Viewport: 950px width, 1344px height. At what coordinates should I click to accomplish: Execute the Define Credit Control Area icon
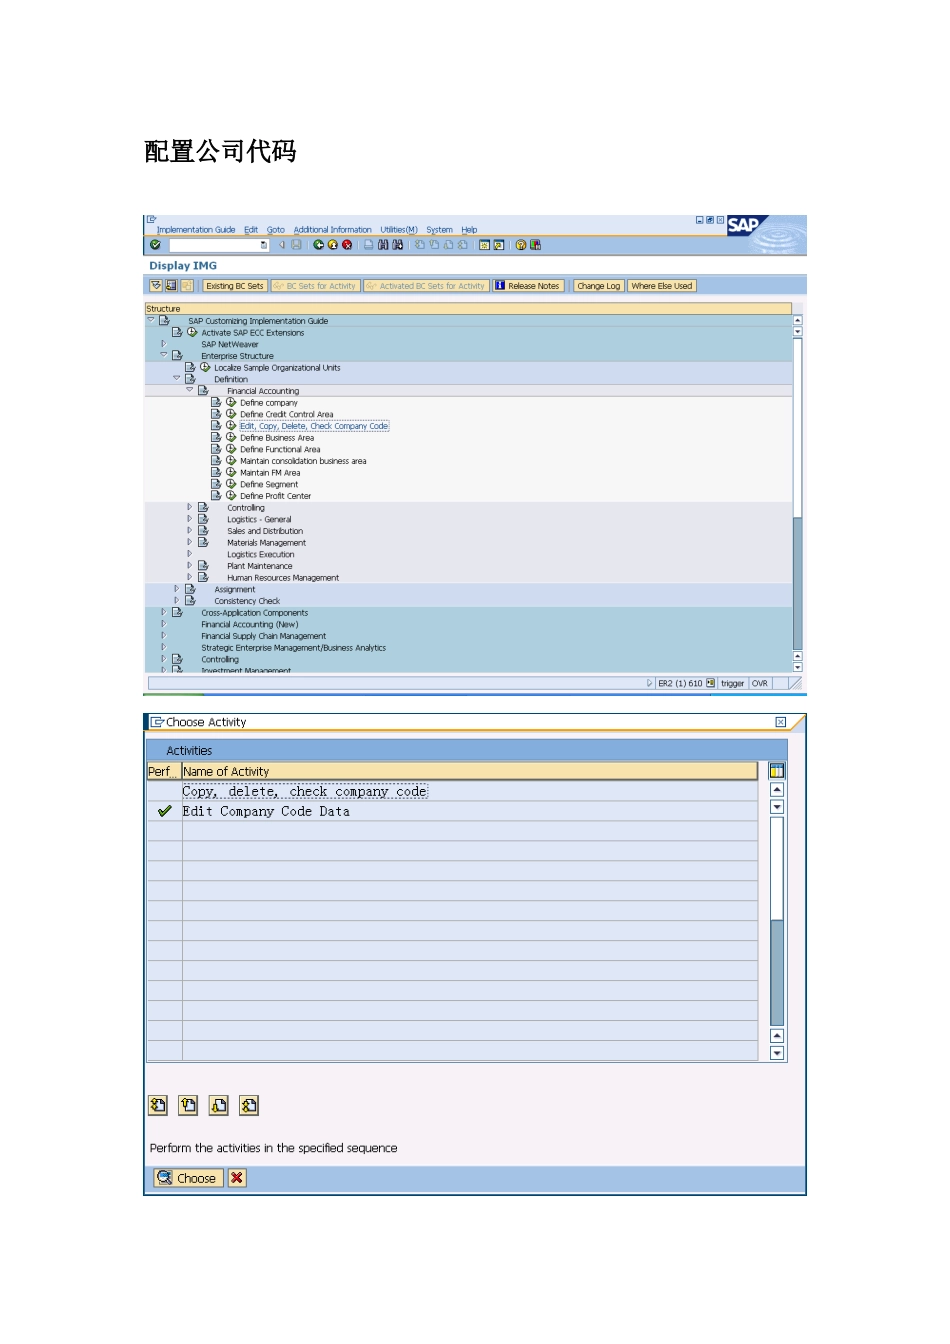pyautogui.click(x=231, y=414)
